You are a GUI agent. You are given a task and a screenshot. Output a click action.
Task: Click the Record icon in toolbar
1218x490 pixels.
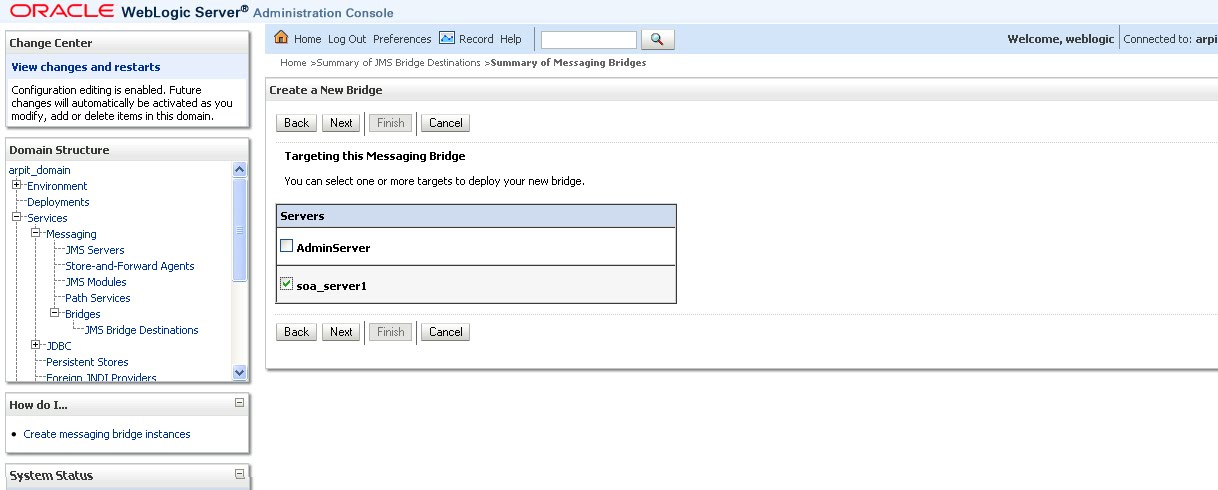(447, 38)
